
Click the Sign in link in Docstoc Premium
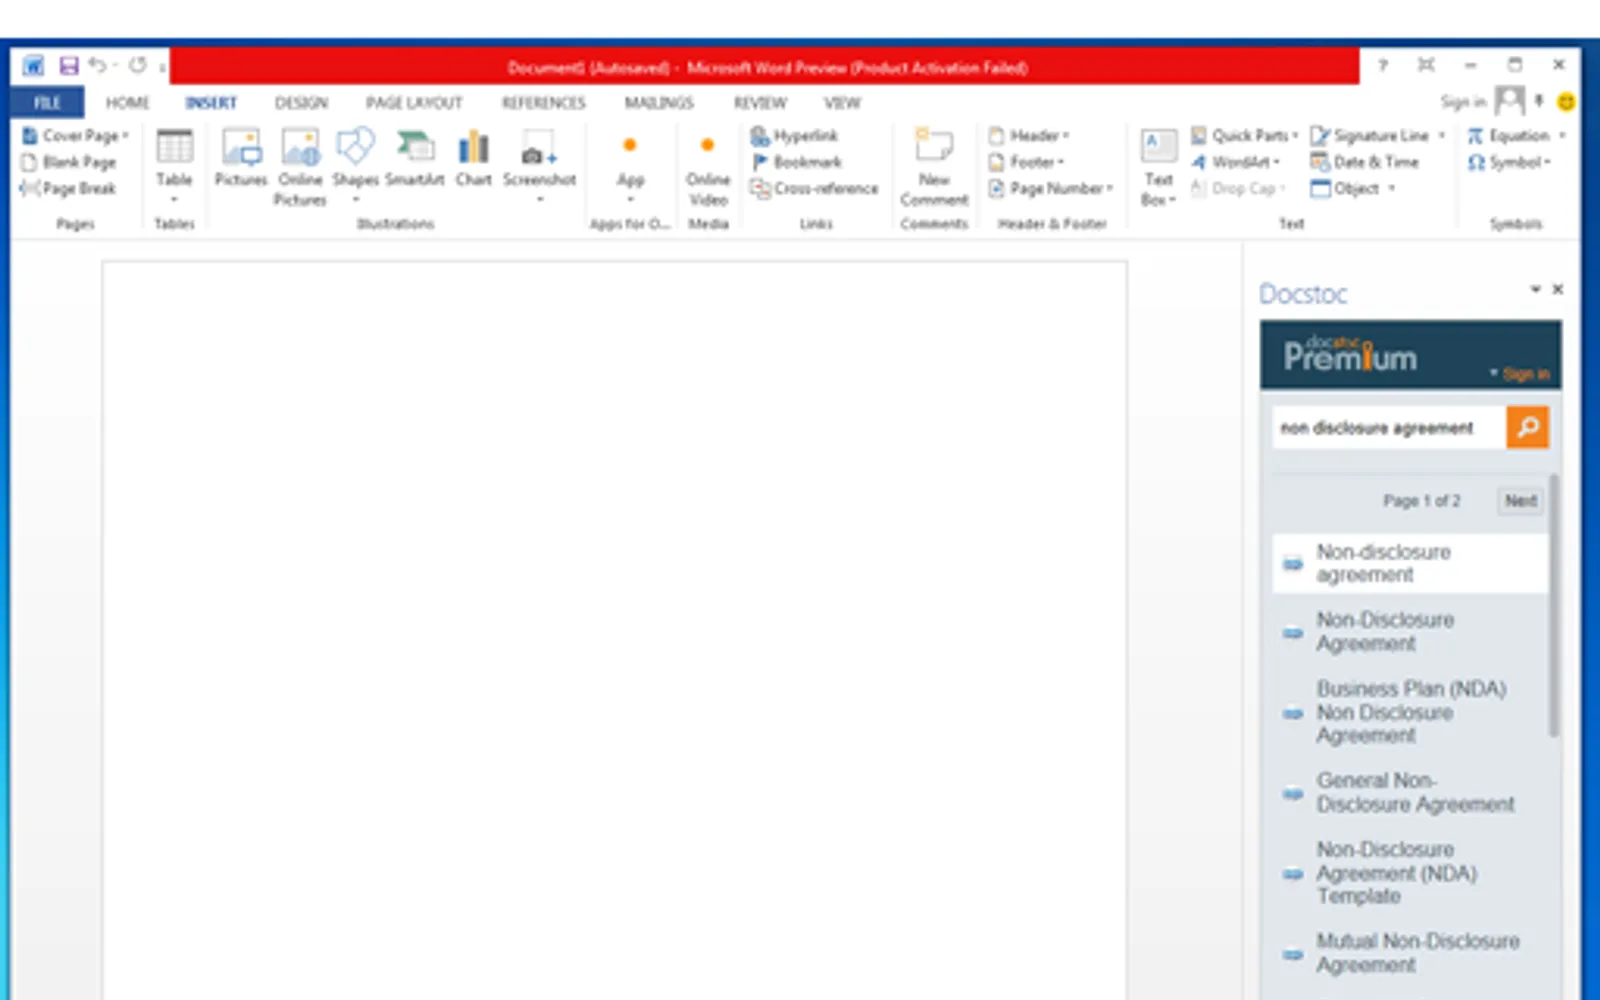1525,373
